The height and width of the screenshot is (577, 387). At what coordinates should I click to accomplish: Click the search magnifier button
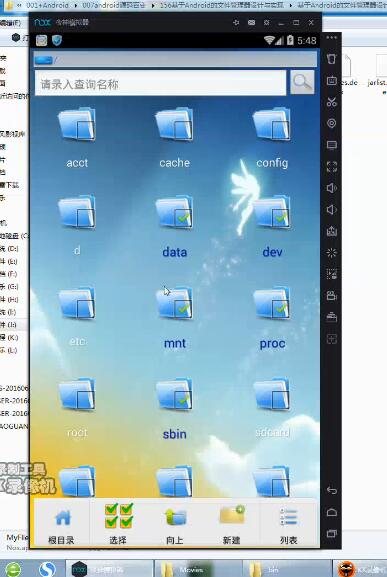point(302,82)
